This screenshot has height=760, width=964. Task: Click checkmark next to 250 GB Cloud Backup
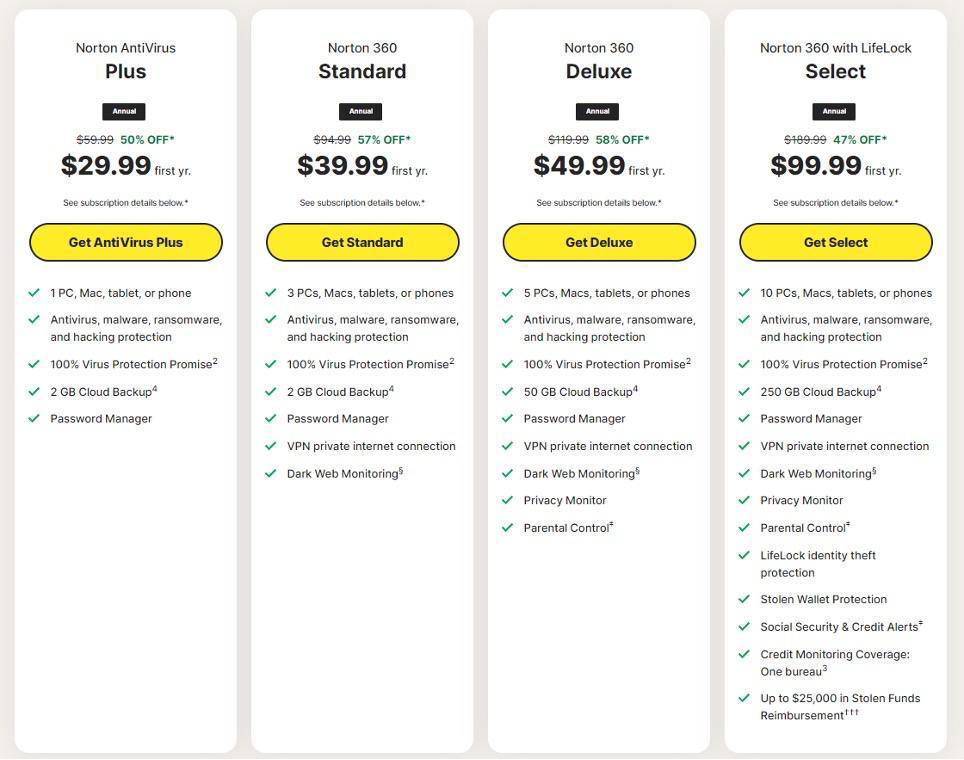click(x=744, y=392)
